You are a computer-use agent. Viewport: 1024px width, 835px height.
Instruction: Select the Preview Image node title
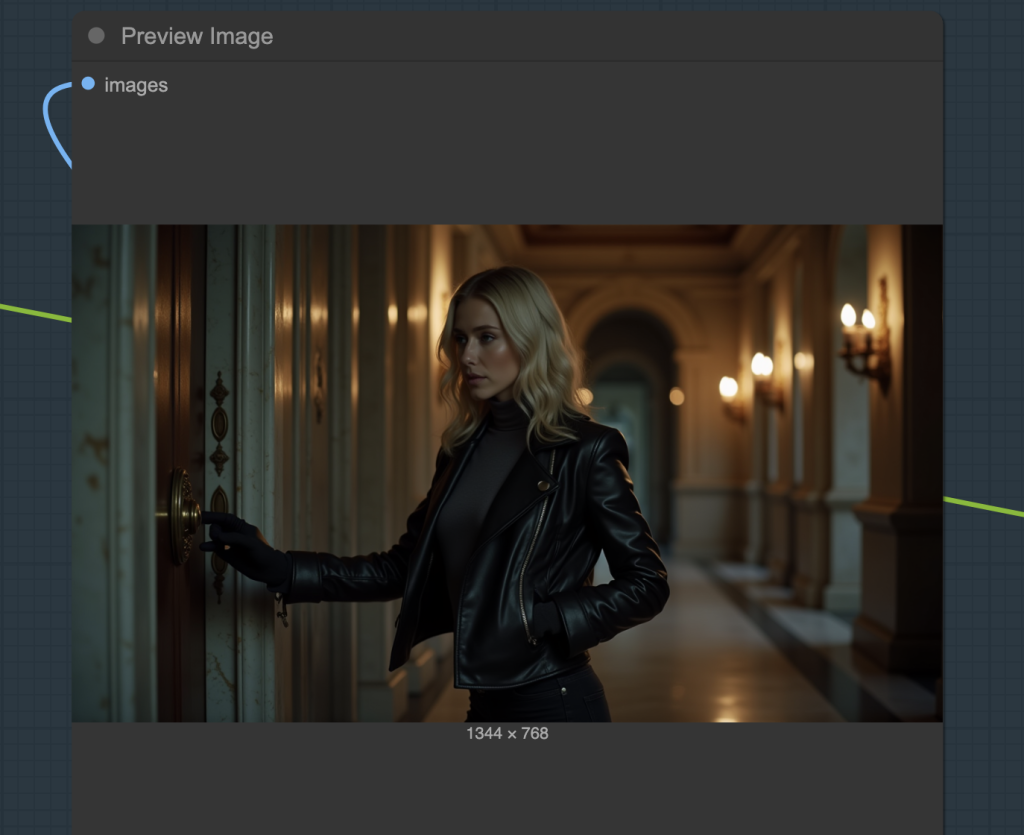197,37
